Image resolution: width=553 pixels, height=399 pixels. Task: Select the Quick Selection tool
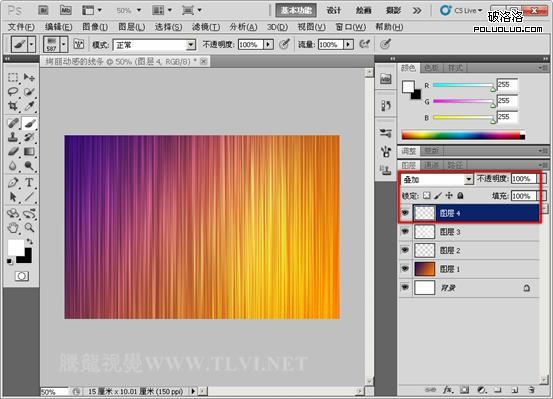pos(29,91)
